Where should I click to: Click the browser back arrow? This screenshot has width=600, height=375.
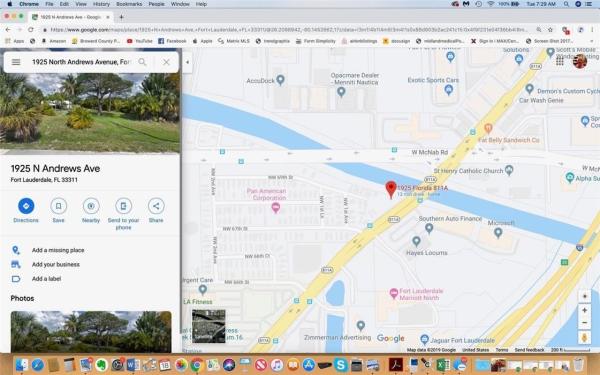[8, 29]
